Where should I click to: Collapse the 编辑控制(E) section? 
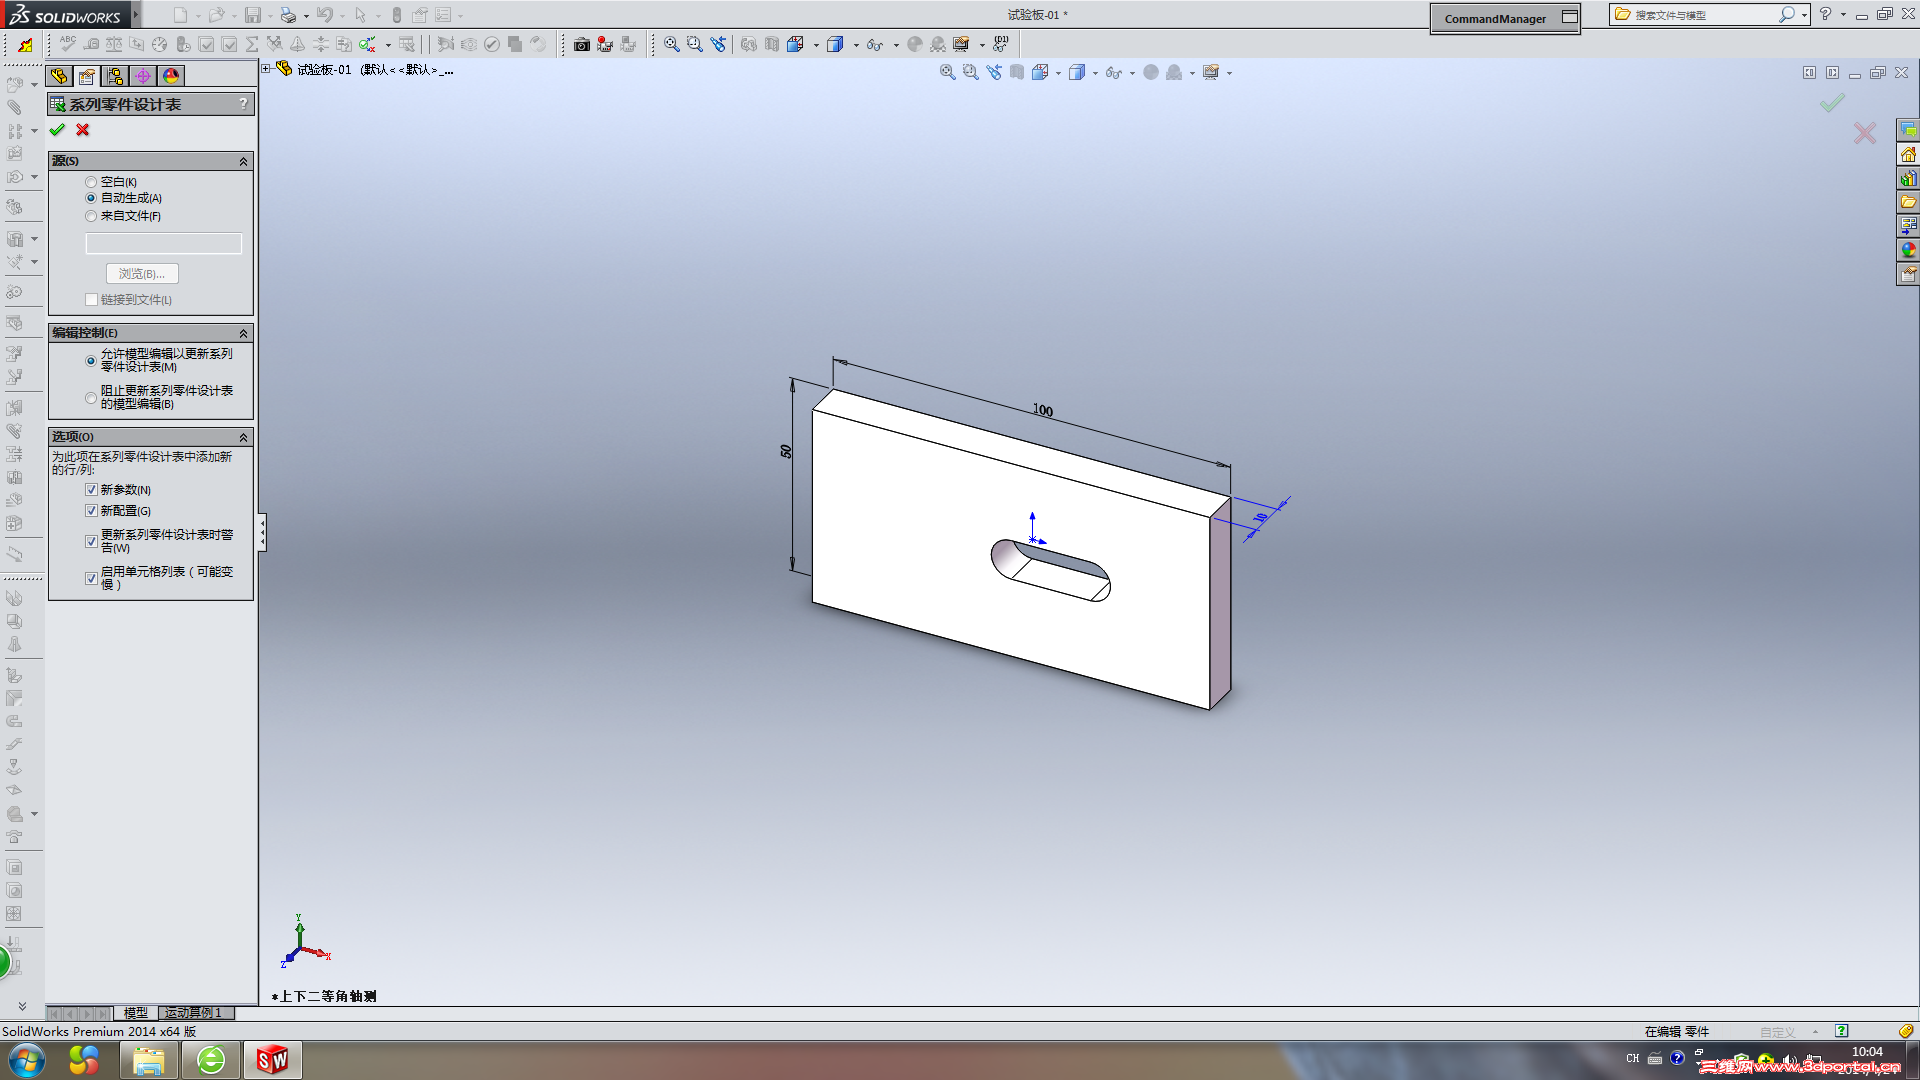243,333
